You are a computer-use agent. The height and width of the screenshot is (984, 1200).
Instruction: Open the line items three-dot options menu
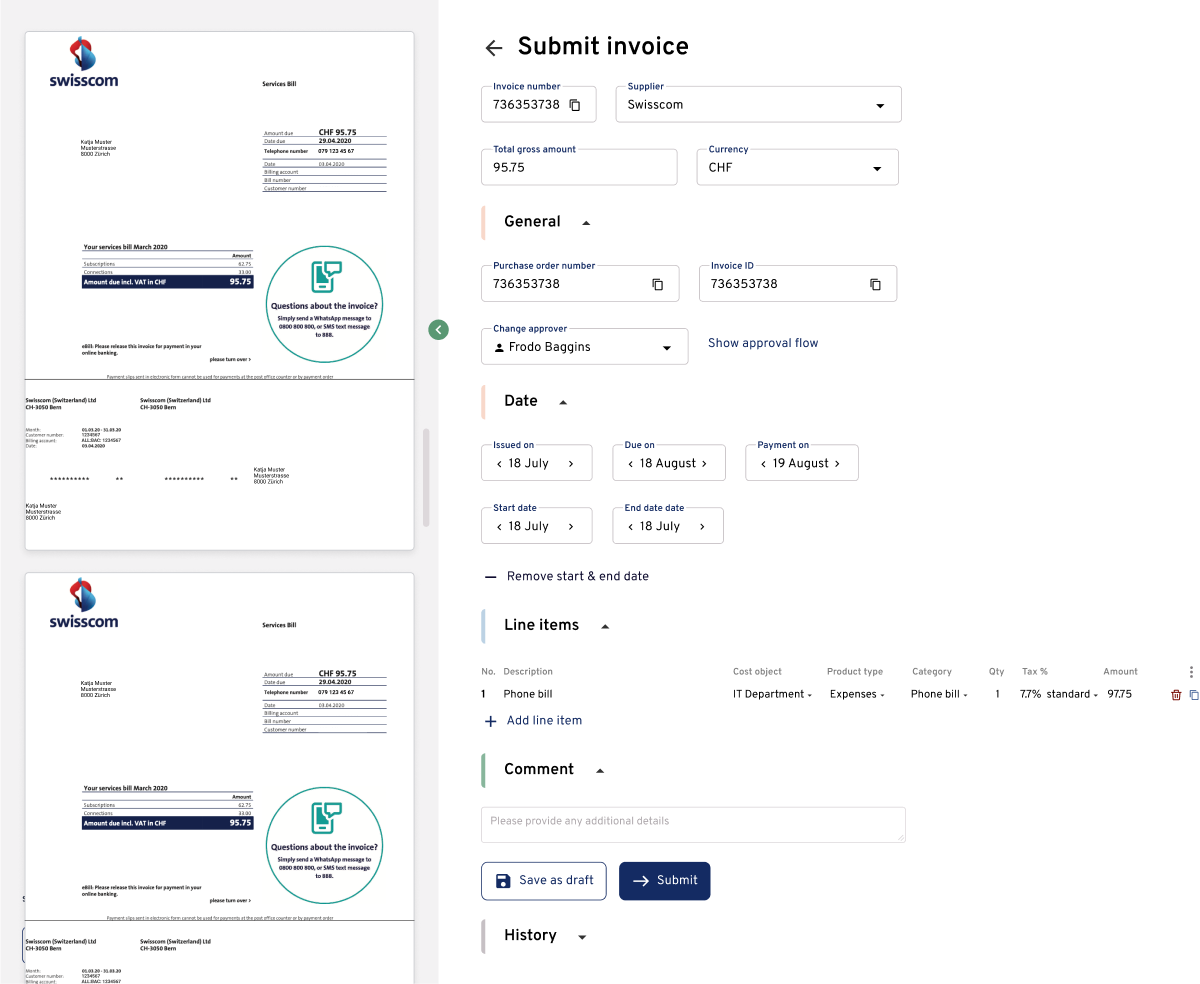click(1191, 671)
